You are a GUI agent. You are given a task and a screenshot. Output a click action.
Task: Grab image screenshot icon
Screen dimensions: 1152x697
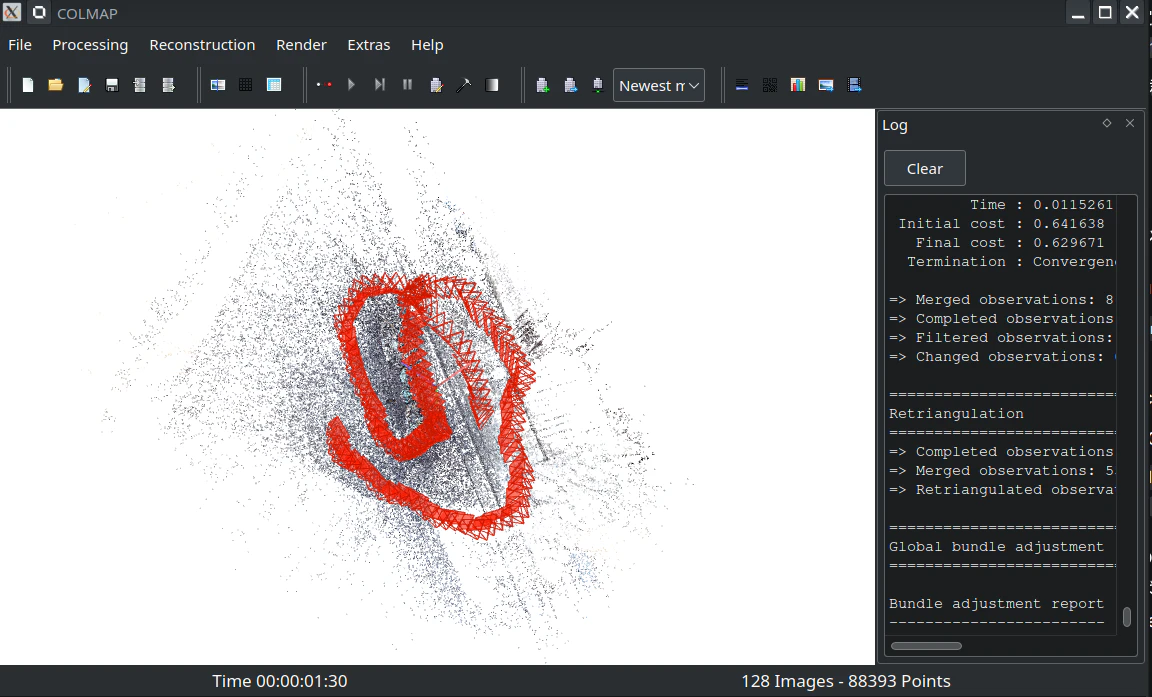pyautogui.click(x=826, y=85)
